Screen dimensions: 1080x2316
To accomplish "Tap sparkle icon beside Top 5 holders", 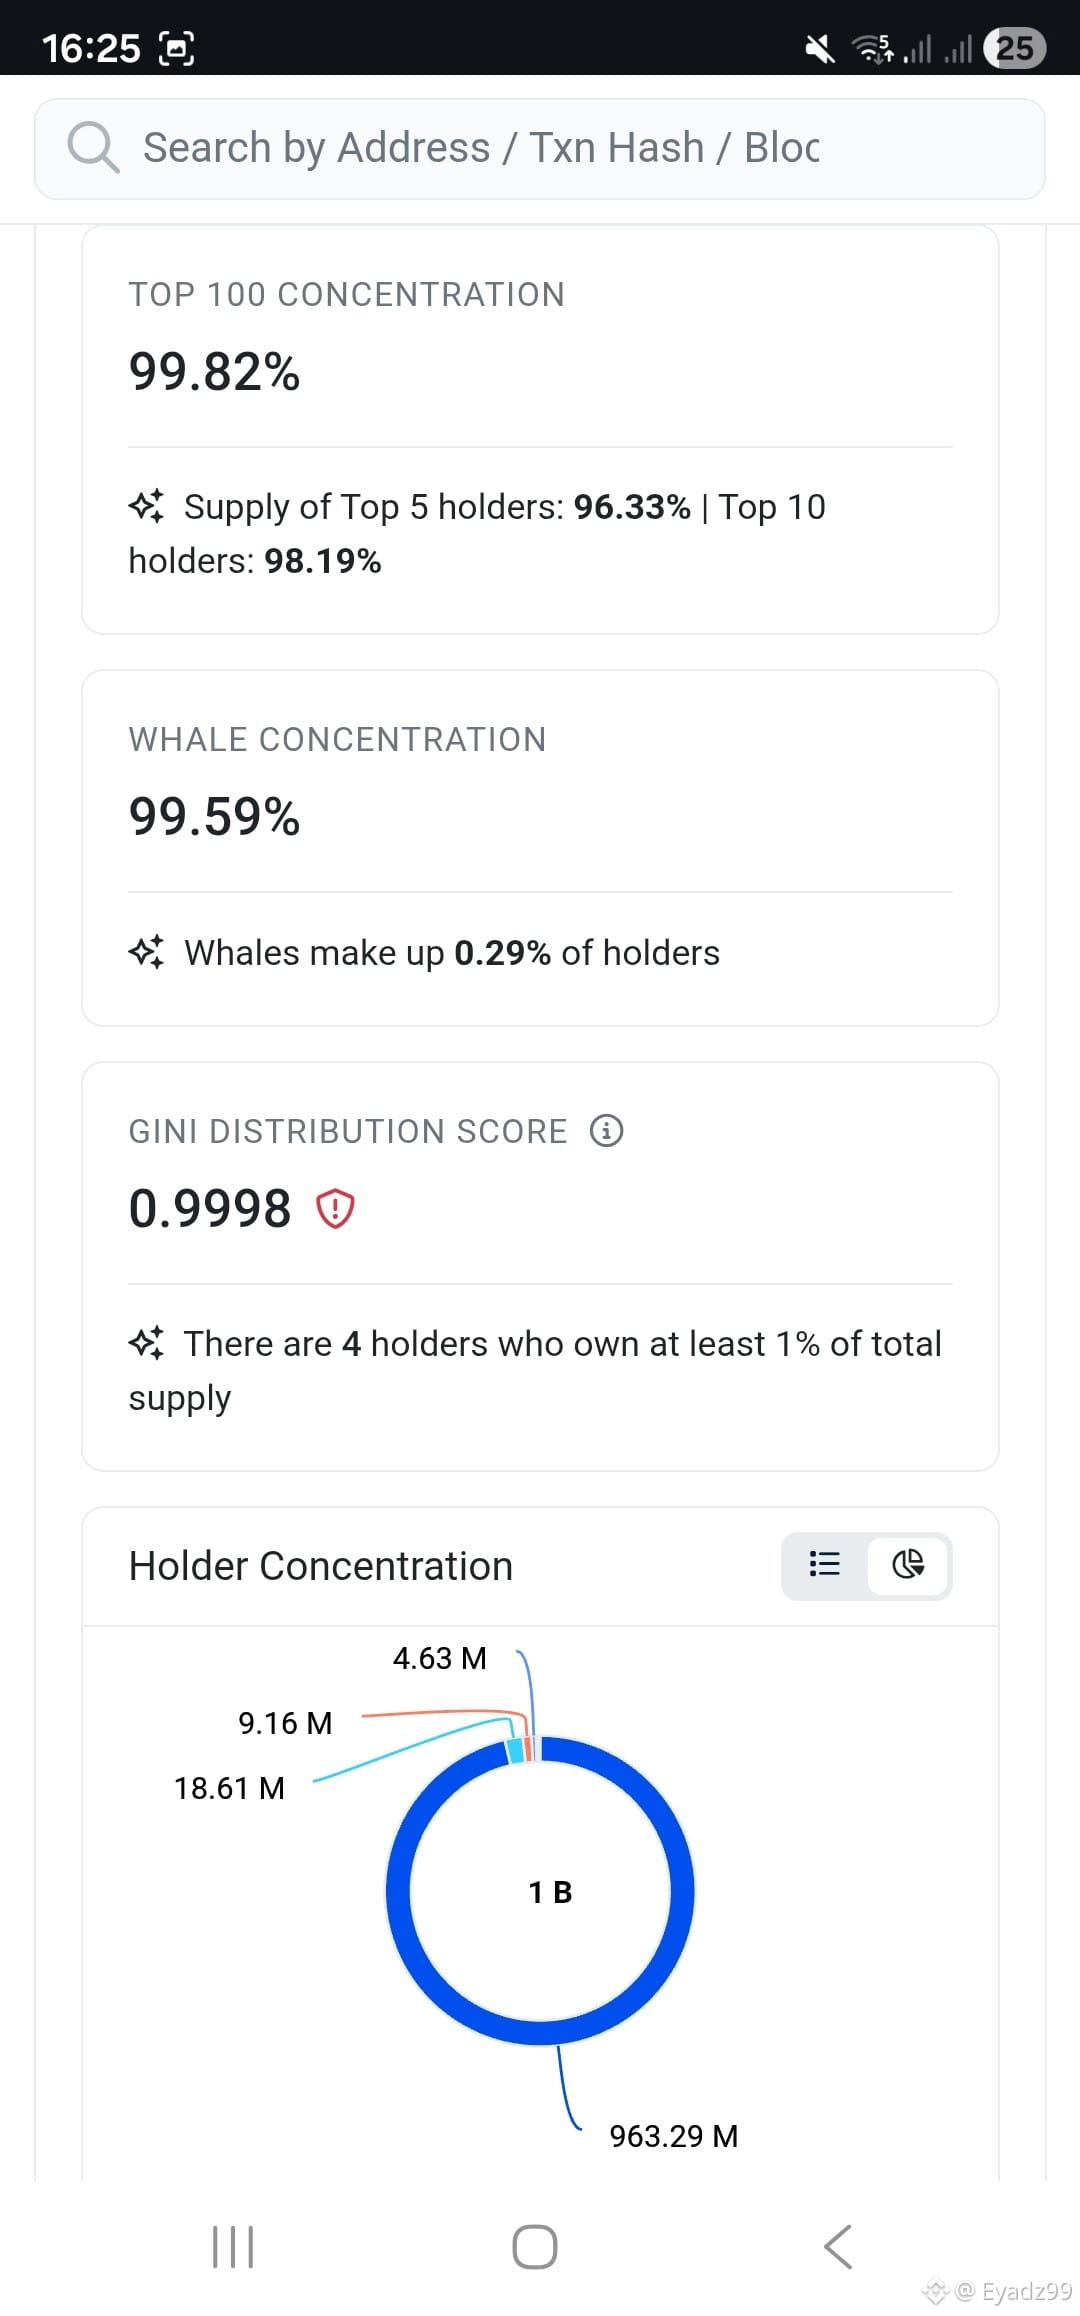I will [x=146, y=506].
